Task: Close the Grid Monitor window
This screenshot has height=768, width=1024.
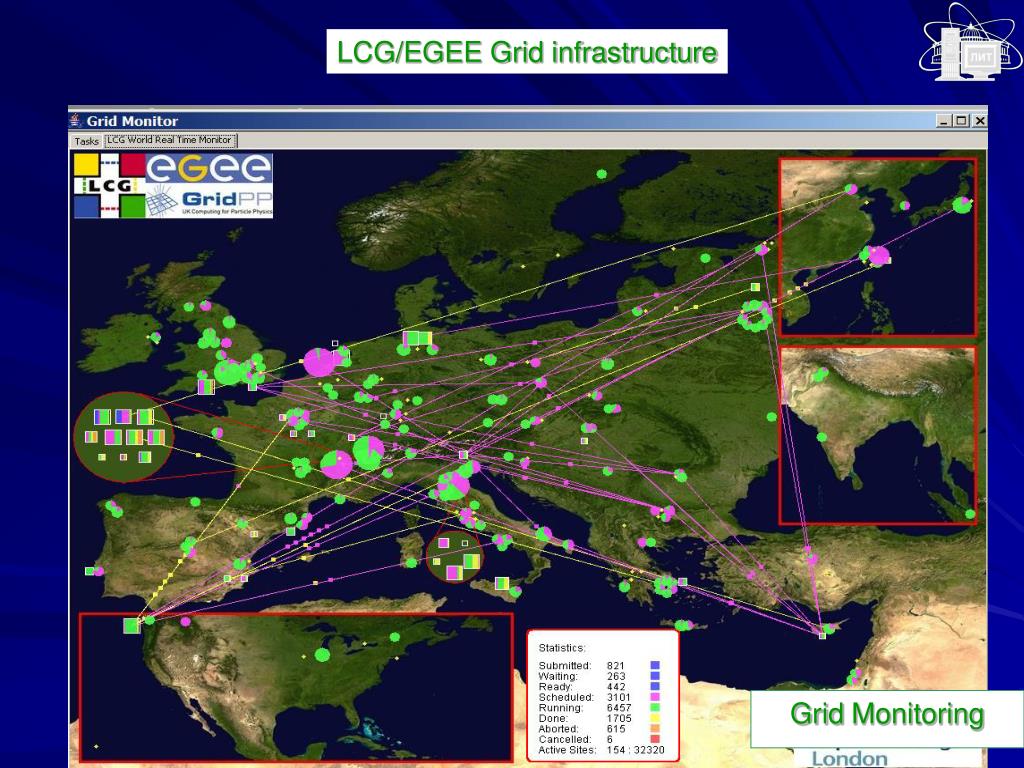Action: (979, 121)
